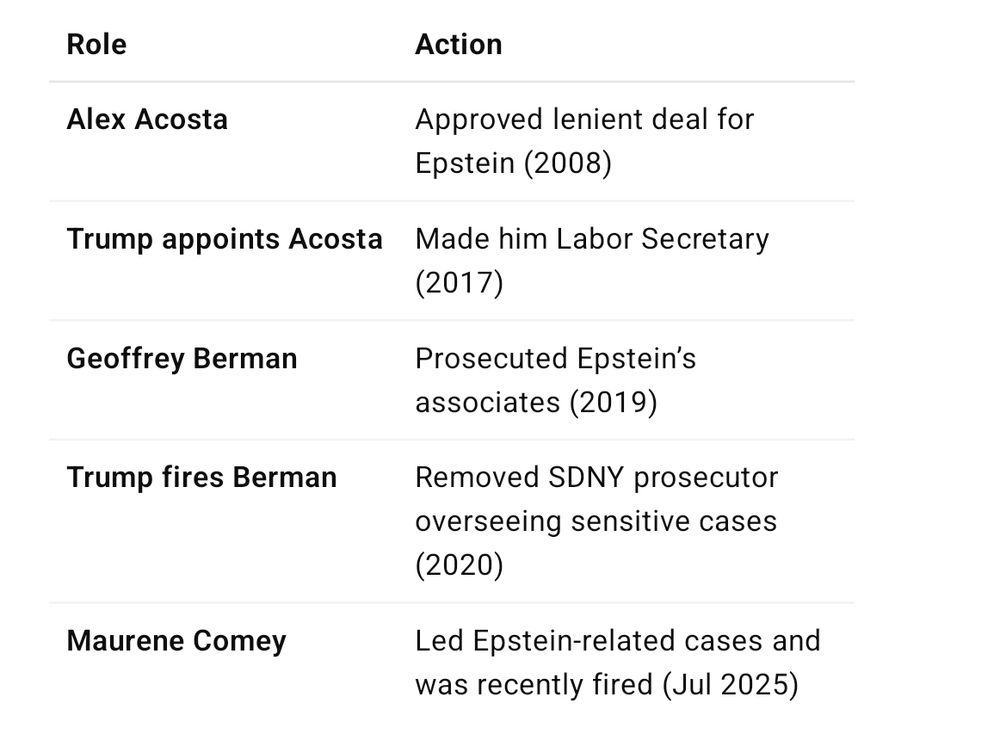Click the Action column header
The image size is (1000, 752).
(459, 45)
